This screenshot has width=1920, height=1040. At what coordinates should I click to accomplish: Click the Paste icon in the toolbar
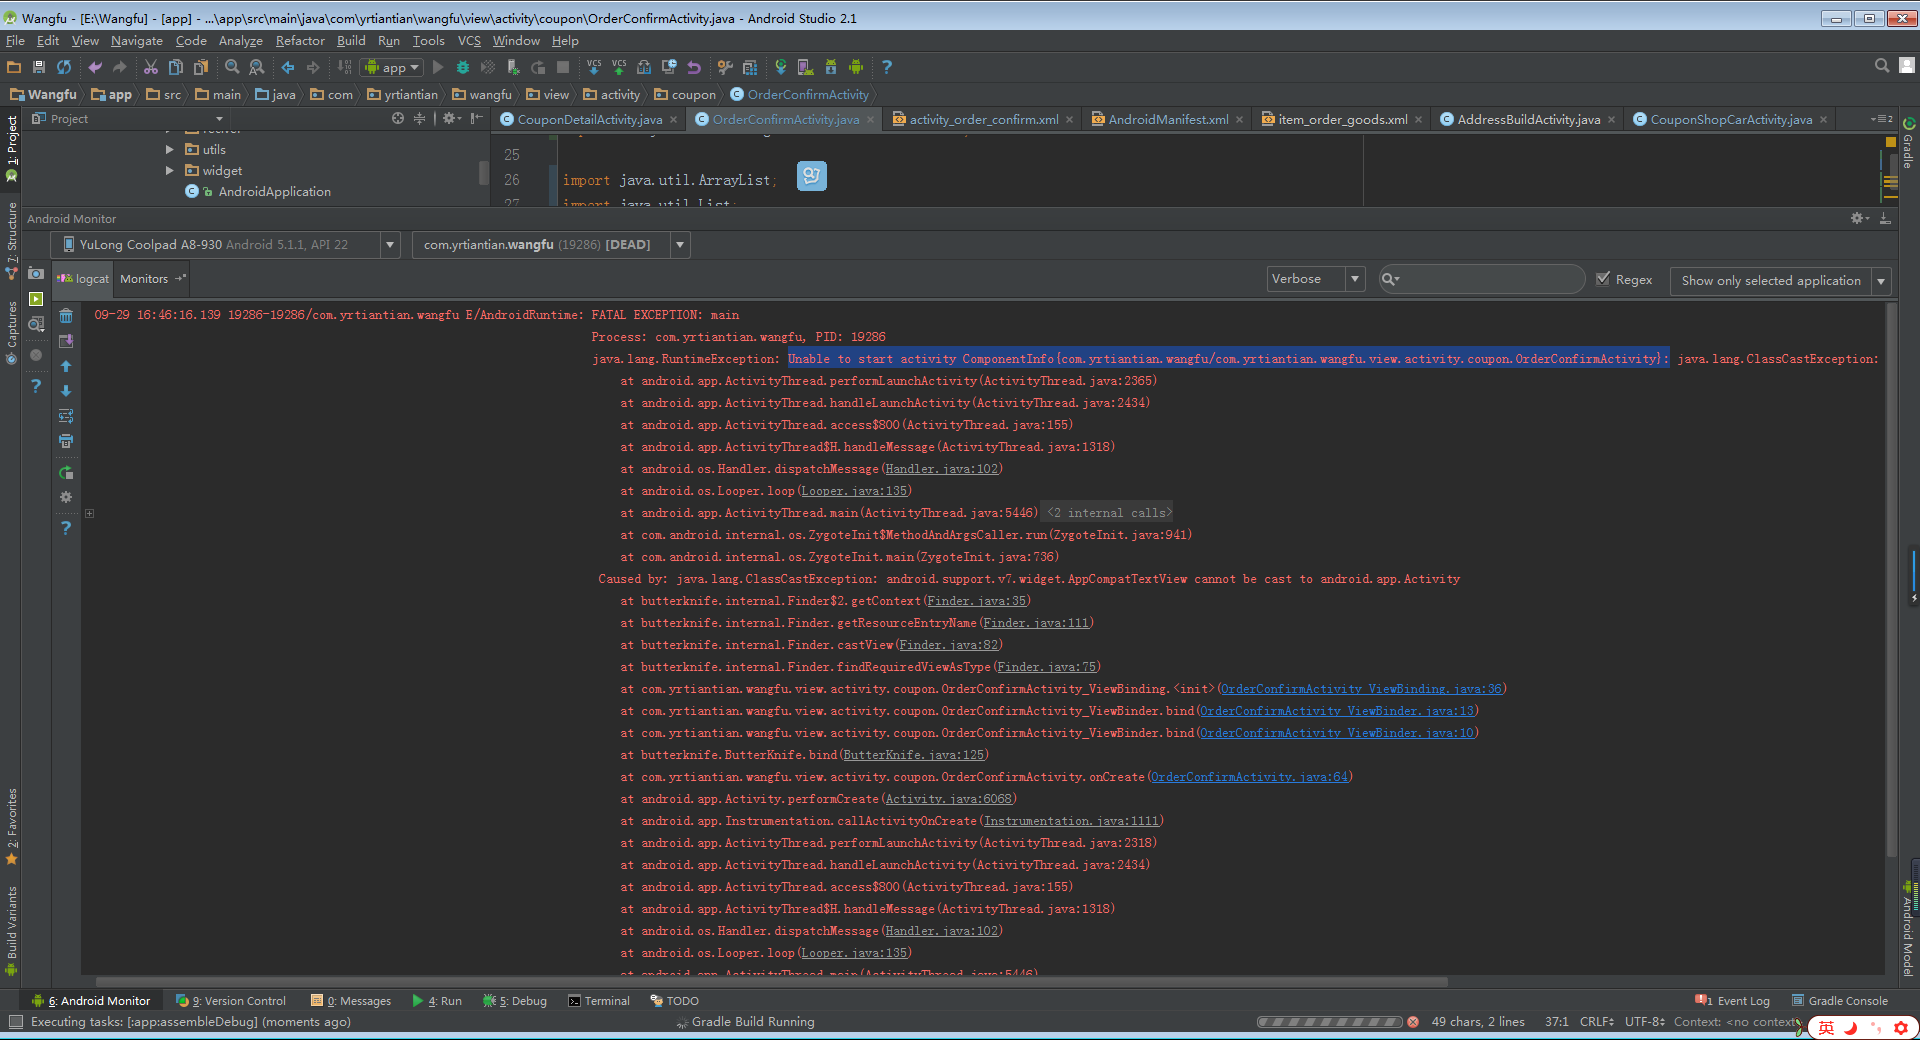pyautogui.click(x=201, y=67)
